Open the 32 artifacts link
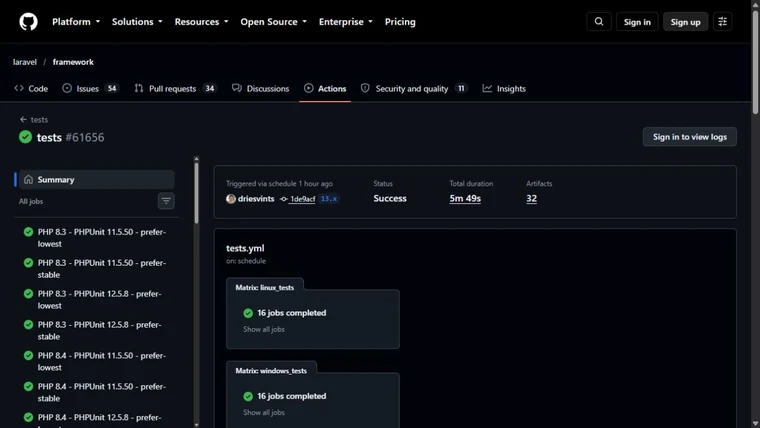 tap(531, 198)
